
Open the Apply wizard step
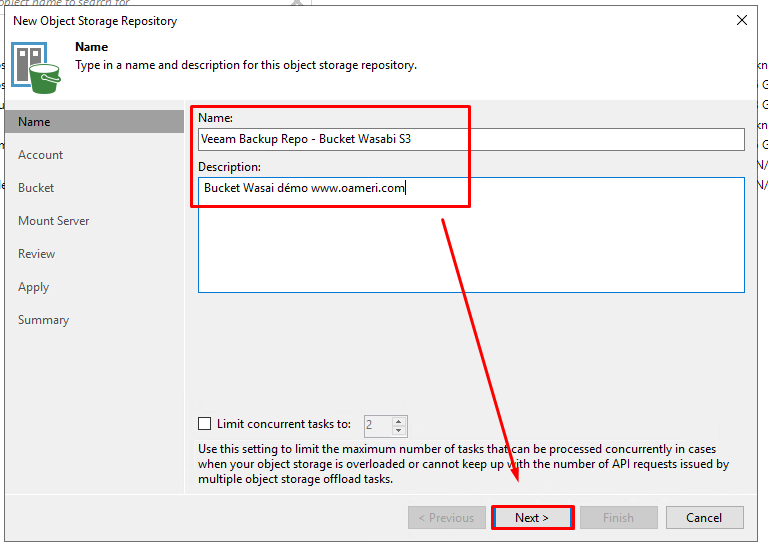pos(34,287)
